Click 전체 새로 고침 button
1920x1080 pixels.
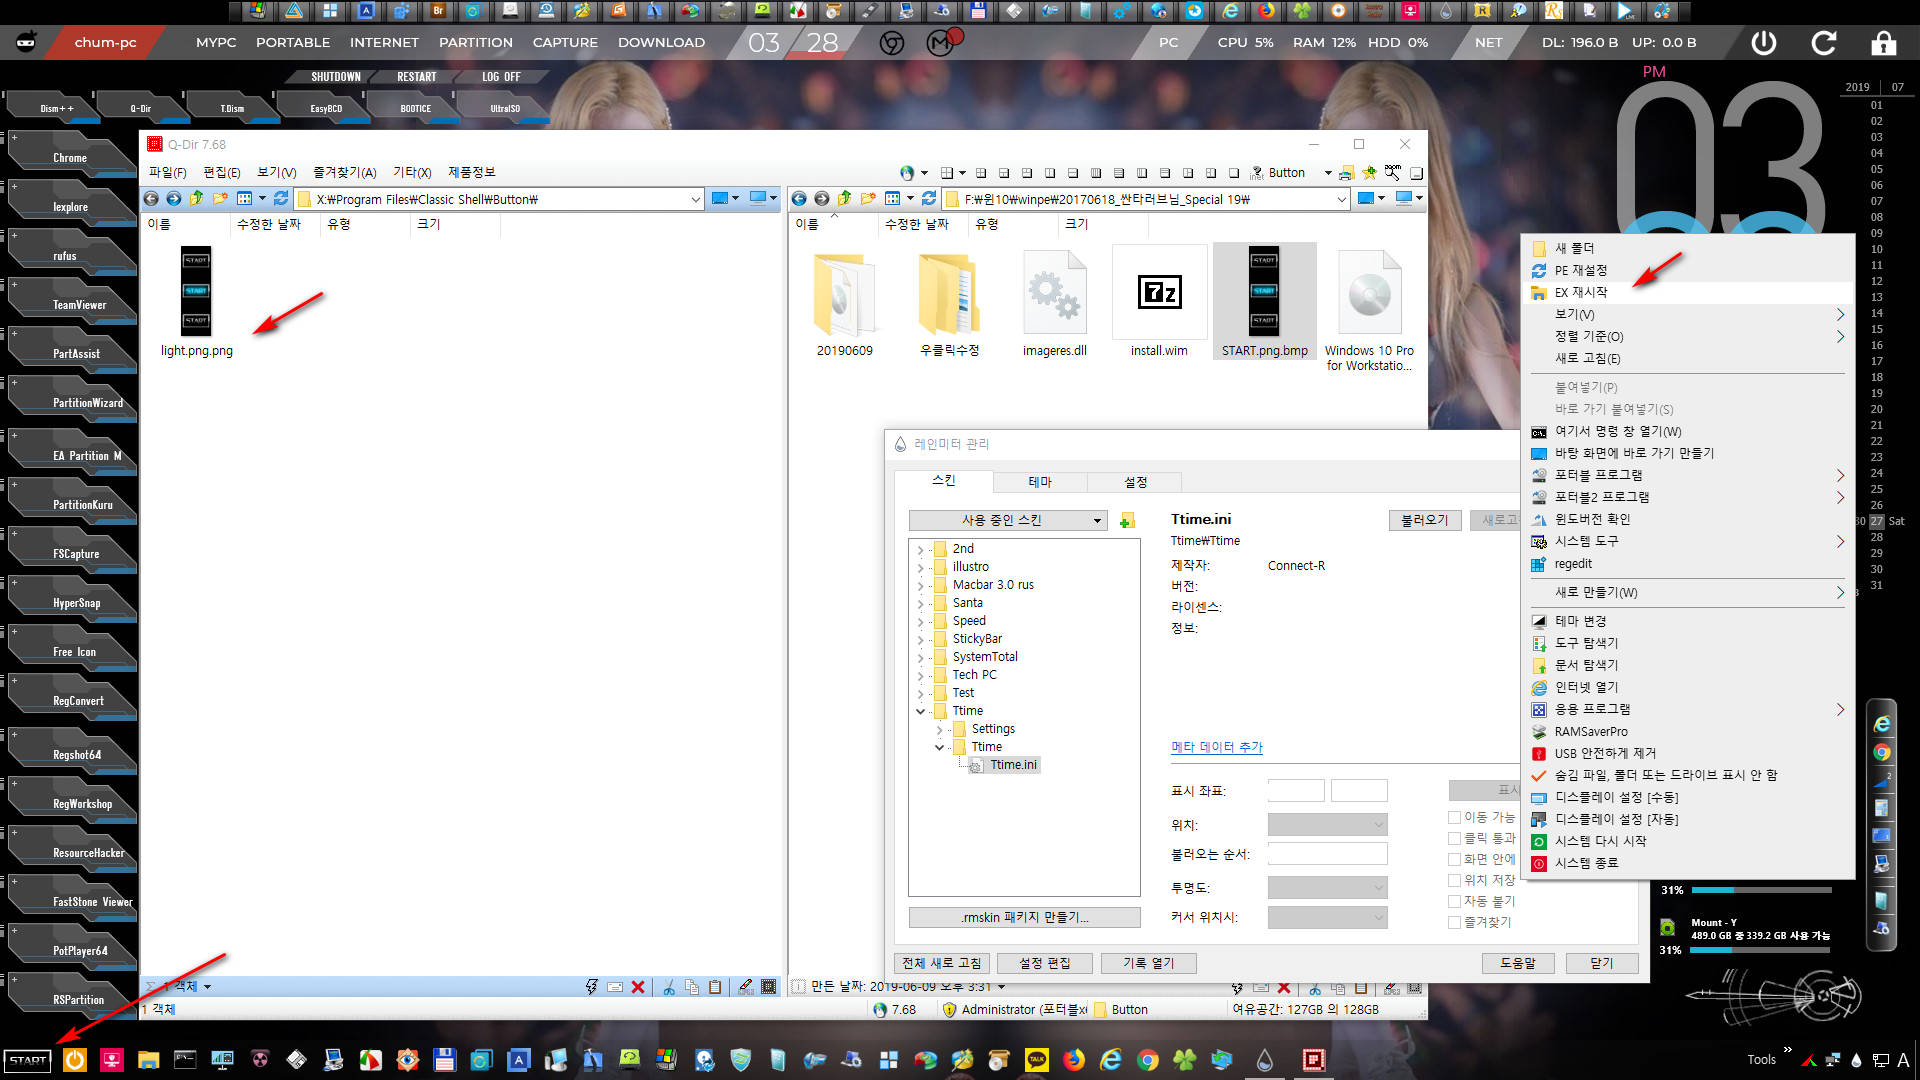pos(942,963)
